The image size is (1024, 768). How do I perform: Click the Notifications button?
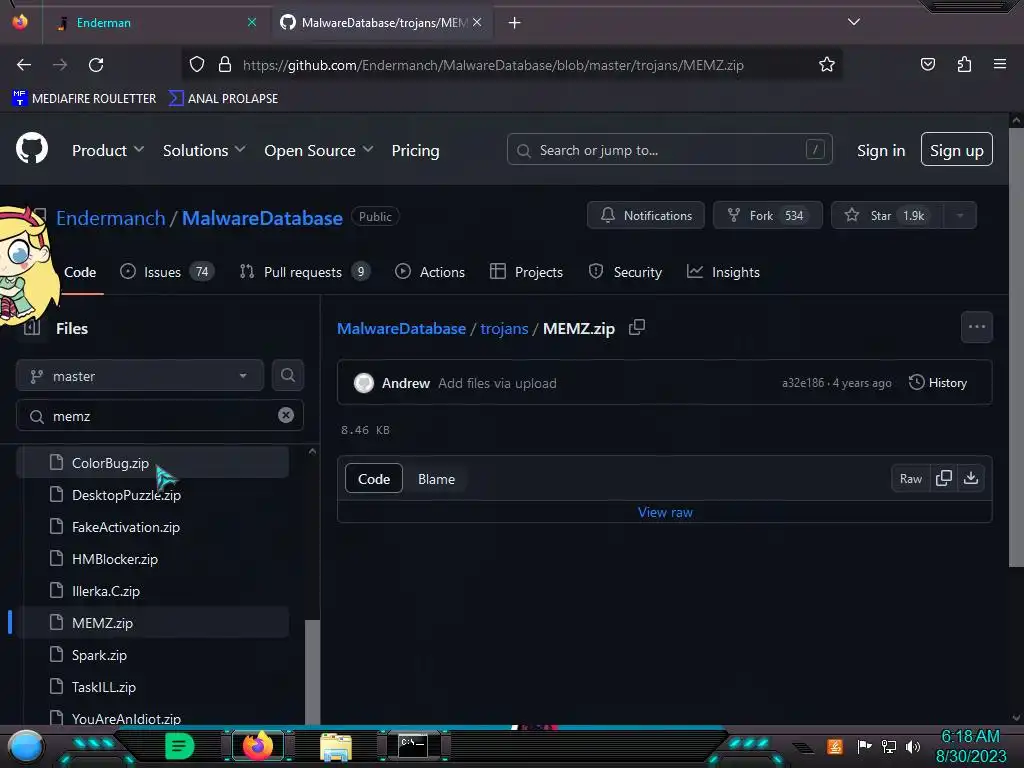tap(646, 216)
